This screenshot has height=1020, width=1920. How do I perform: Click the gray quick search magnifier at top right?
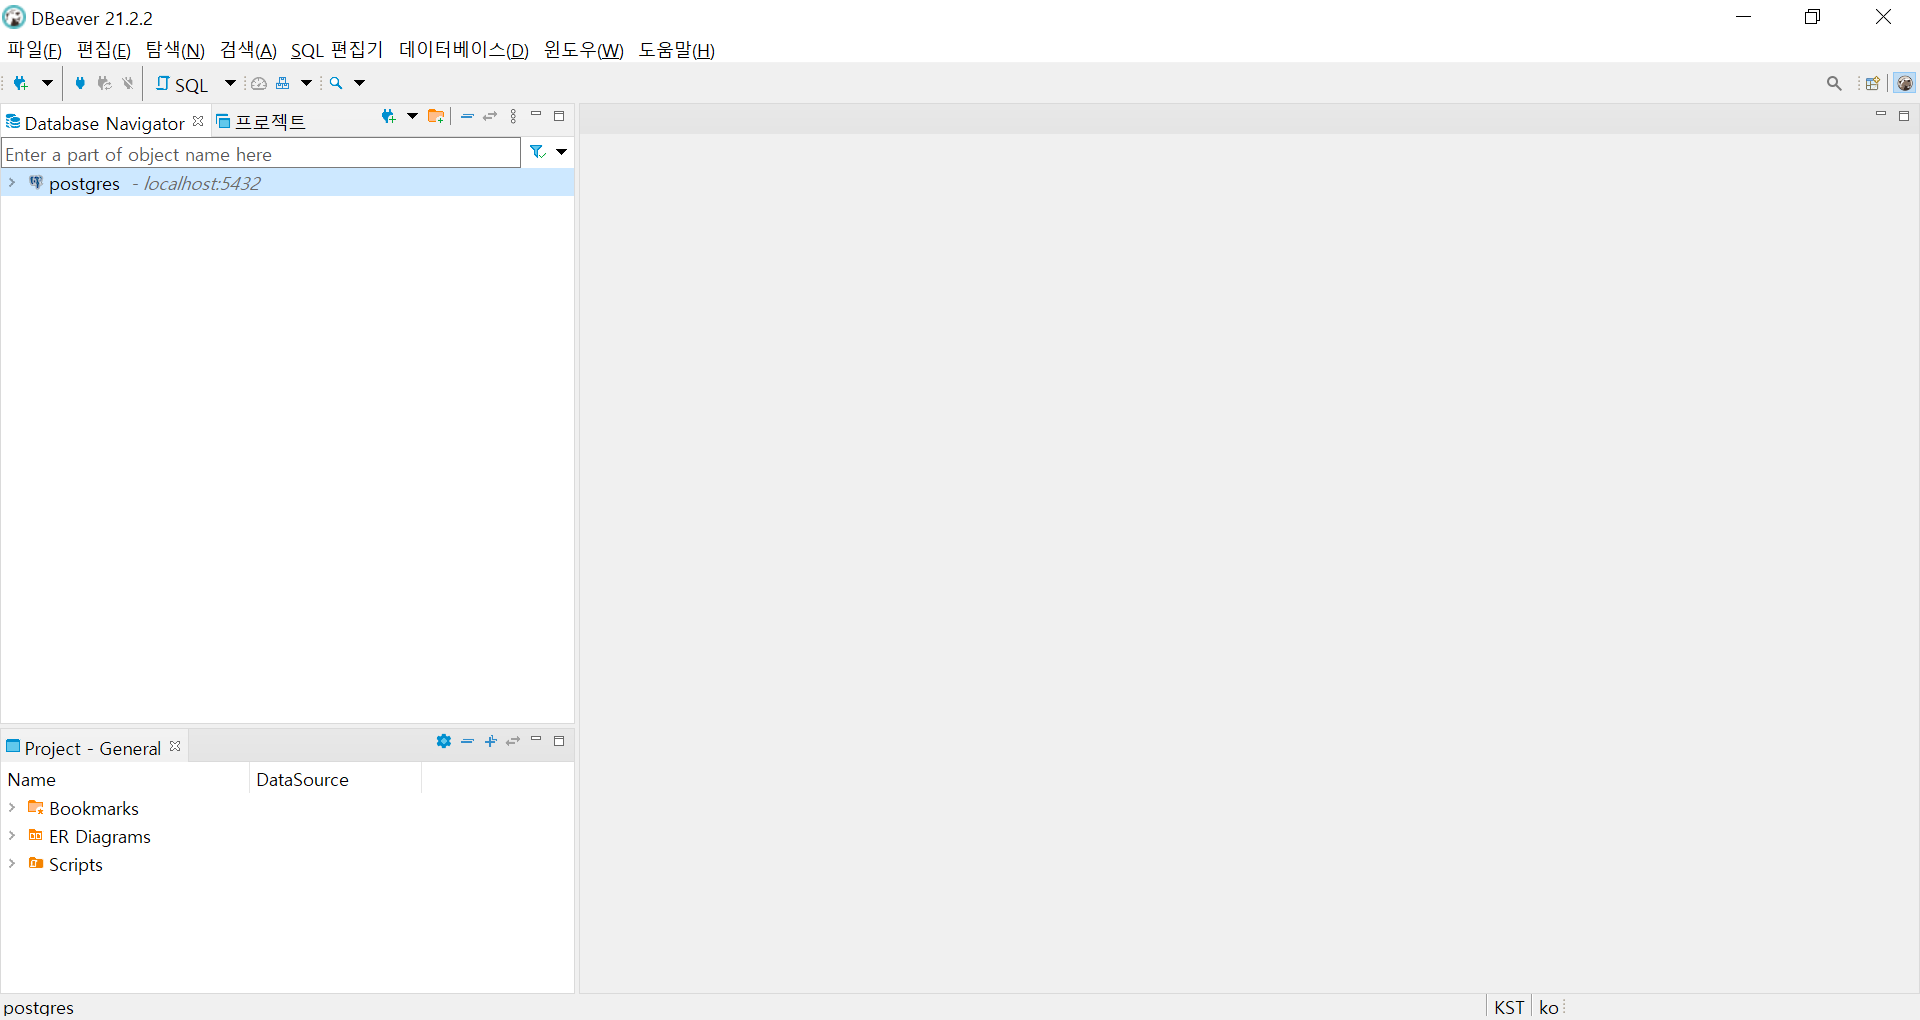(x=1834, y=84)
